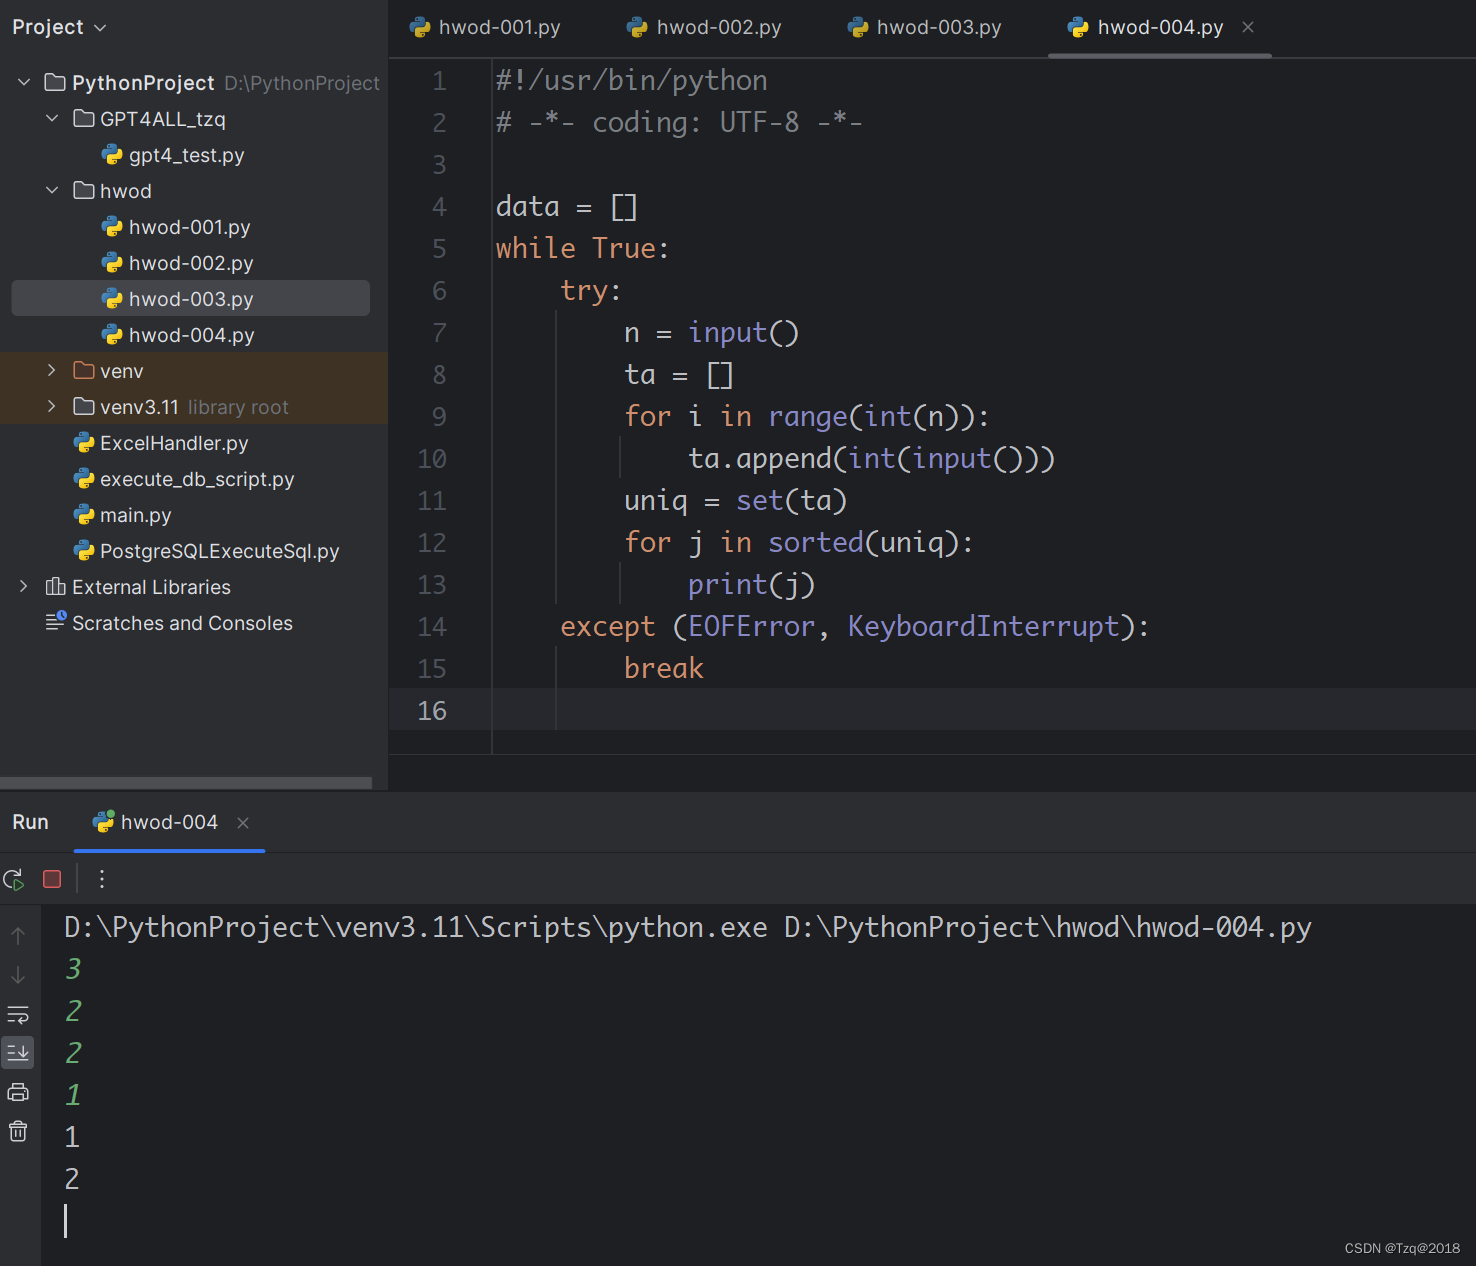This screenshot has height=1266, width=1476.
Task: Collapse the PythonProject root folder
Action: click(24, 82)
